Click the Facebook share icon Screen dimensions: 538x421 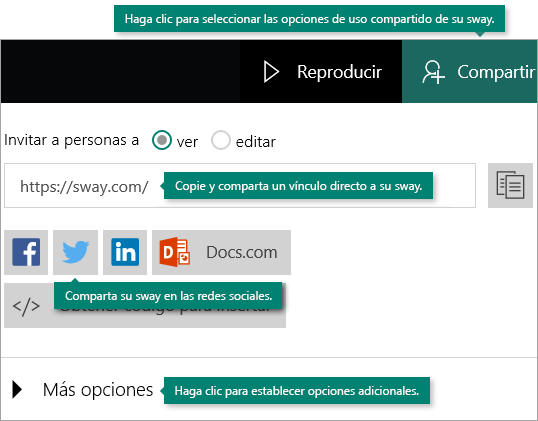pos(26,253)
